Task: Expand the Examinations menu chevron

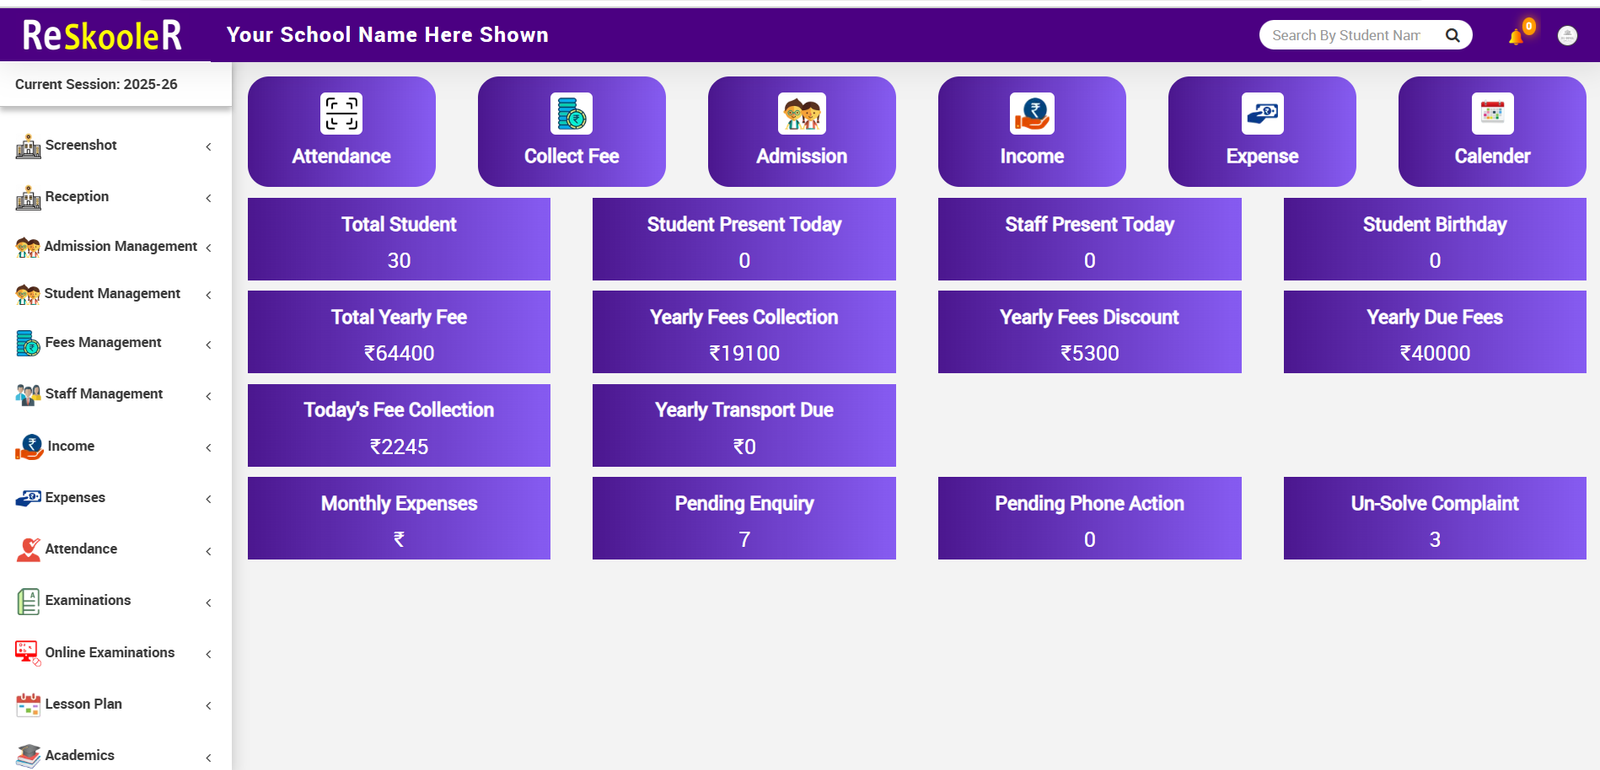Action: 208,603
